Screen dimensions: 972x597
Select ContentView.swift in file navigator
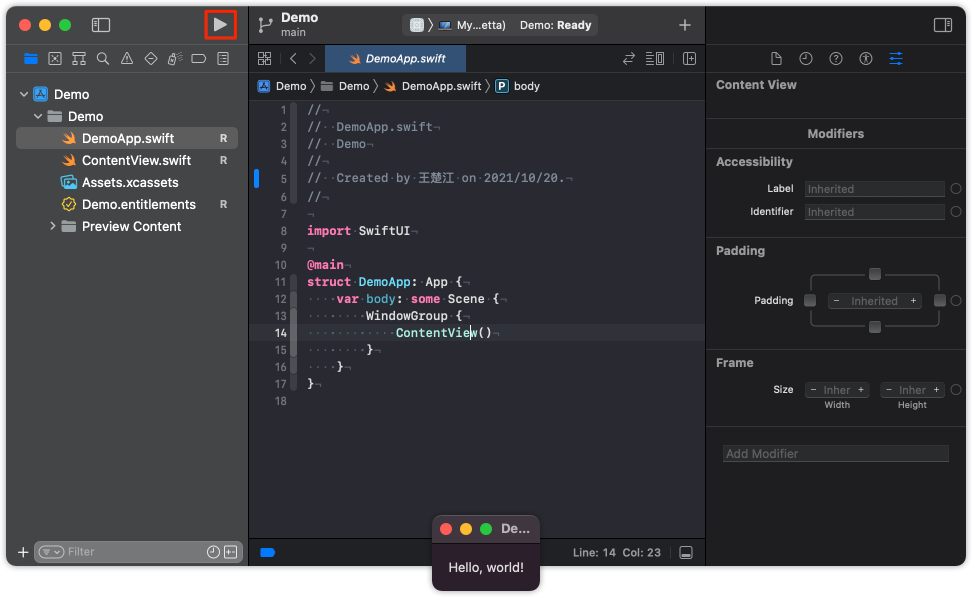point(136,161)
